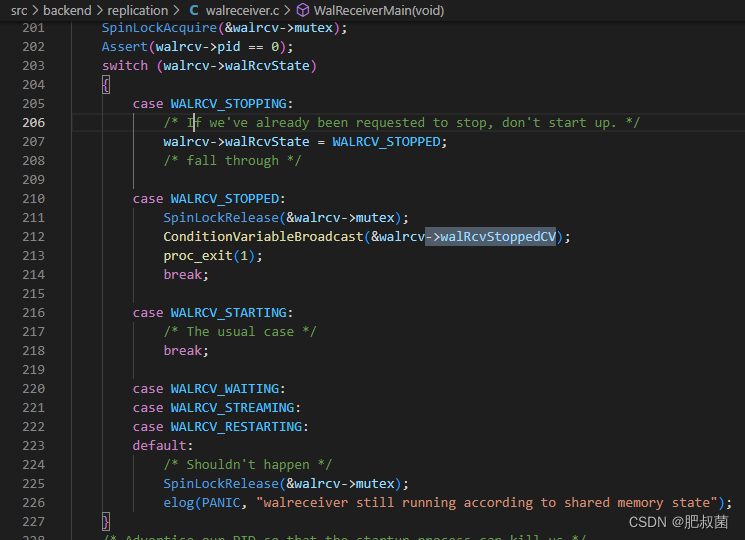Click "Shouldn't happen" comment
Screen dimensions: 745x540
pyautogui.click(x=248, y=465)
